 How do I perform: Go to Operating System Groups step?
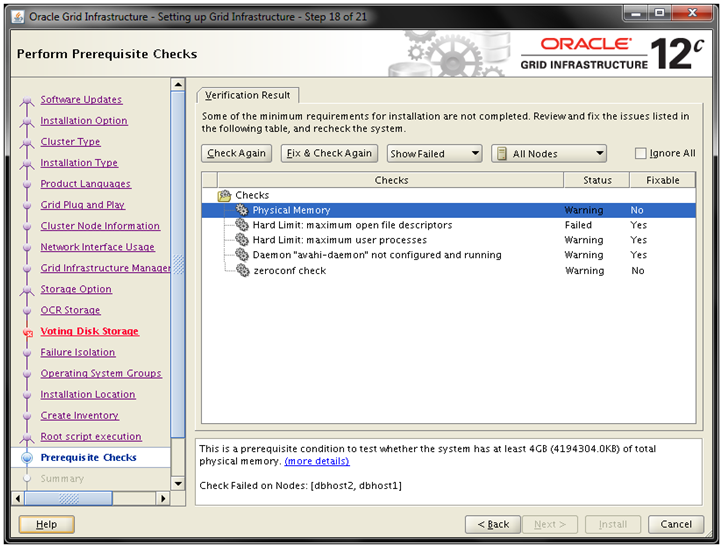[x=101, y=373]
